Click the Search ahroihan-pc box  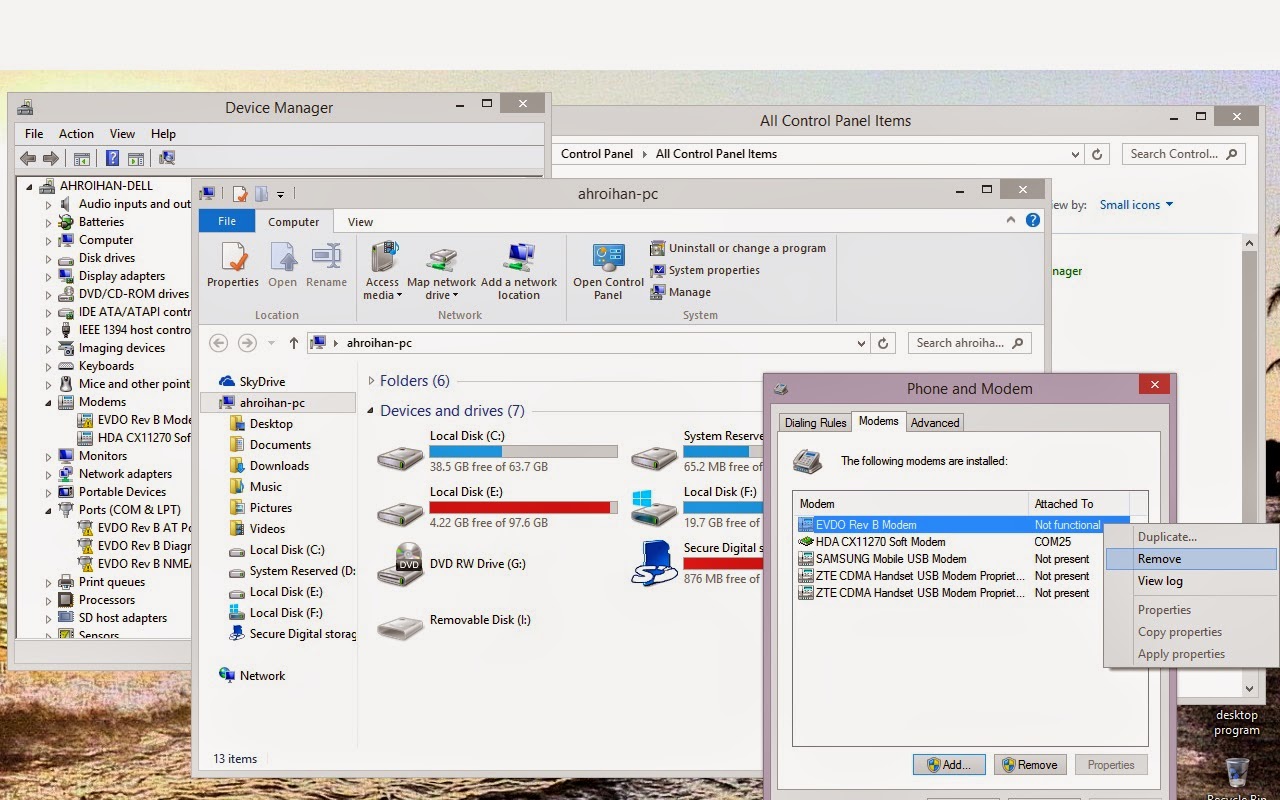click(969, 343)
